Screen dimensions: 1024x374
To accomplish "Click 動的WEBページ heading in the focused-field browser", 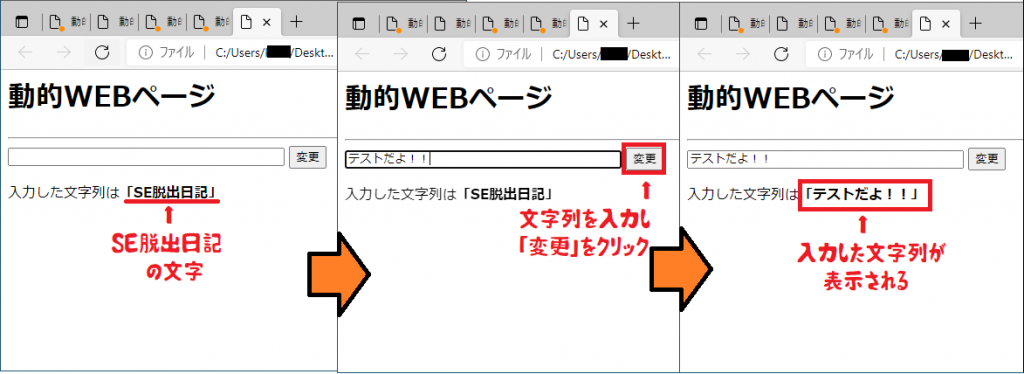I will click(x=449, y=99).
